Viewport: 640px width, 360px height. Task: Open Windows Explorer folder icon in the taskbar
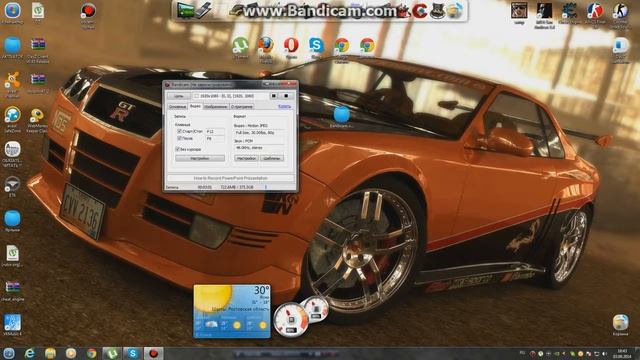(50, 353)
